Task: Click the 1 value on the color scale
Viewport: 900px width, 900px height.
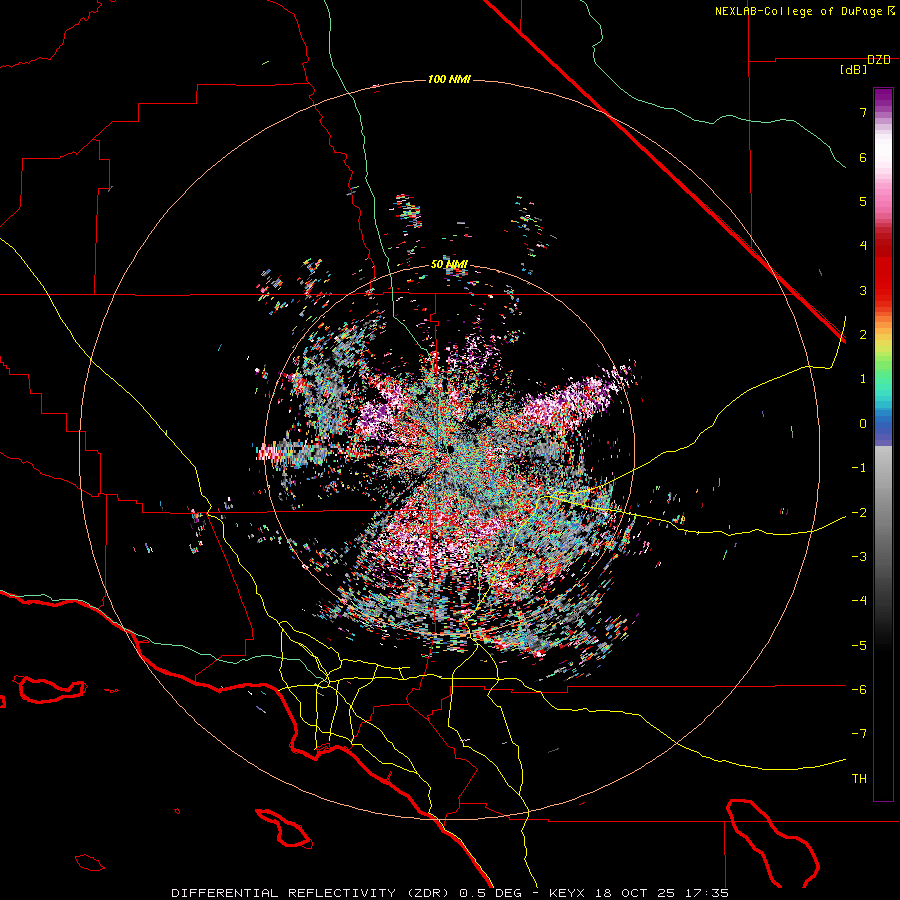Action: 863,379
